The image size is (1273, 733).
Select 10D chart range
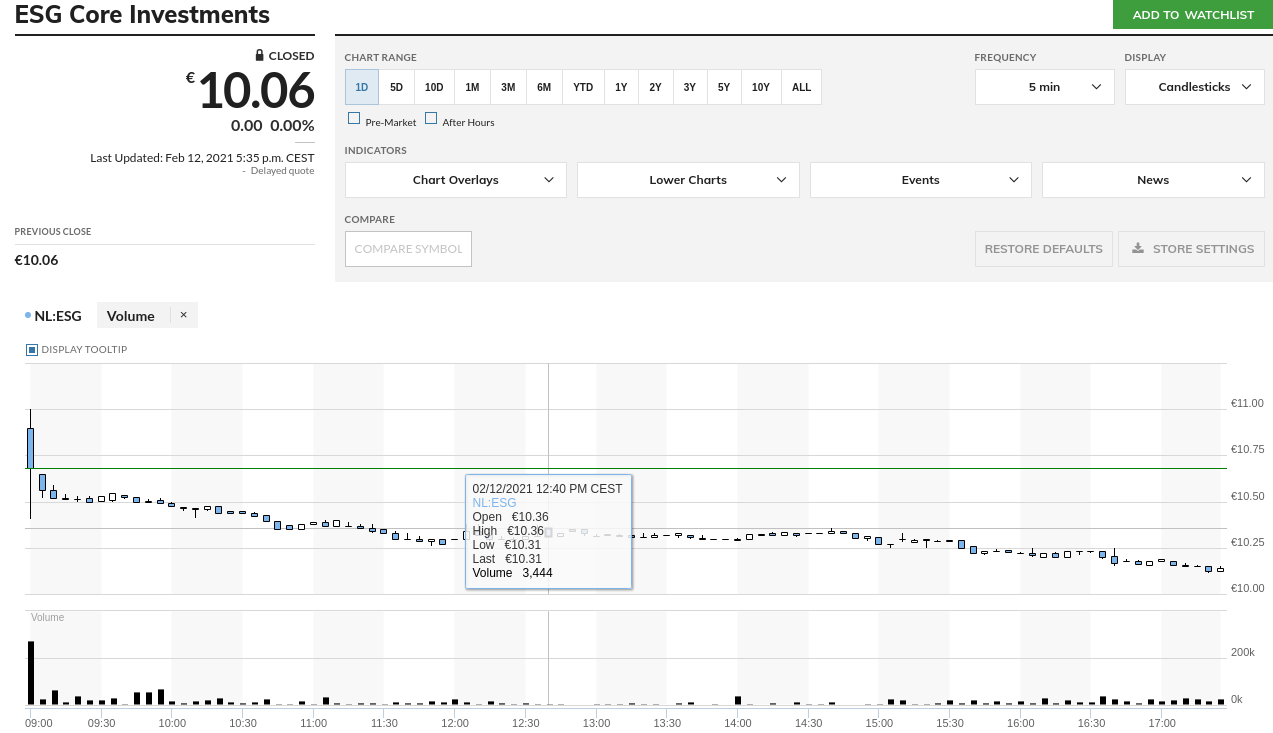[434, 87]
